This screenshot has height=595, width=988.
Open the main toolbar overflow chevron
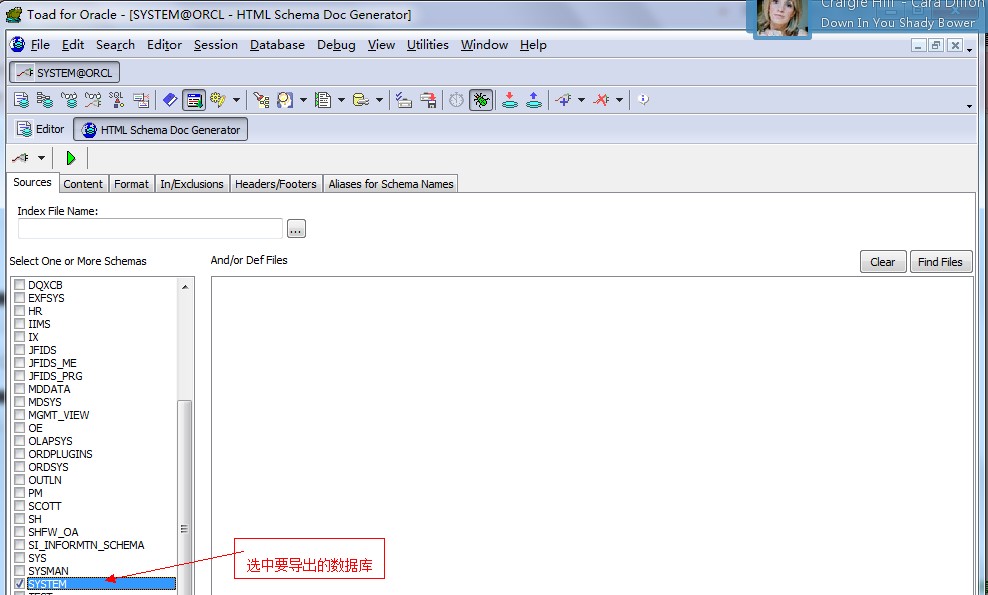tap(969, 106)
